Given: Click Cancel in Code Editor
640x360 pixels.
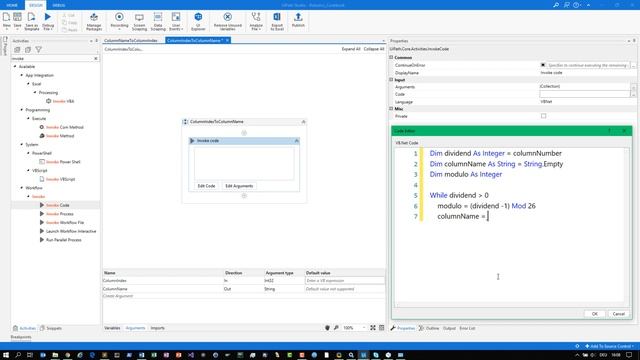Looking at the screenshot, I should coord(619,314).
